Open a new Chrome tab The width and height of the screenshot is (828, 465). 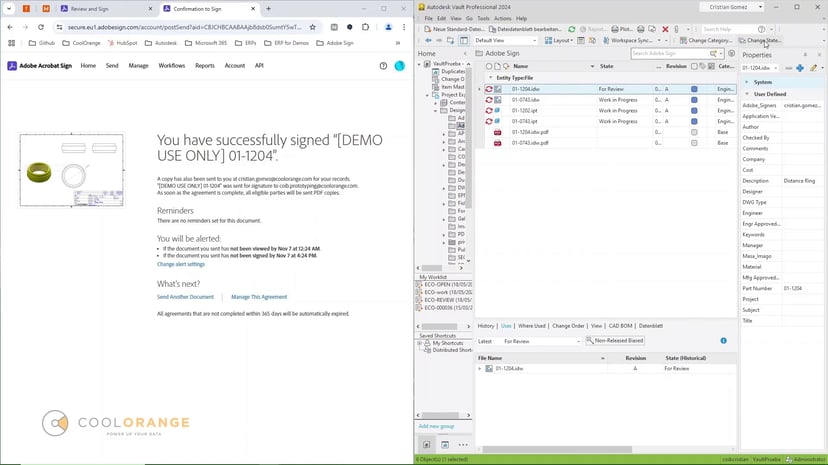tap(268, 8)
